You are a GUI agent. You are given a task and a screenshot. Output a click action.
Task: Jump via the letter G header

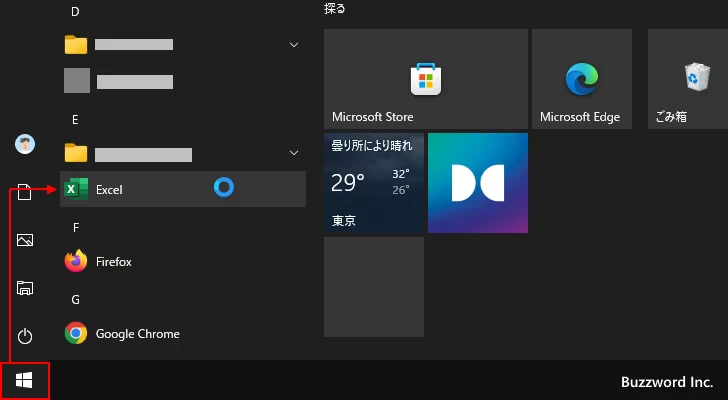[x=75, y=300]
